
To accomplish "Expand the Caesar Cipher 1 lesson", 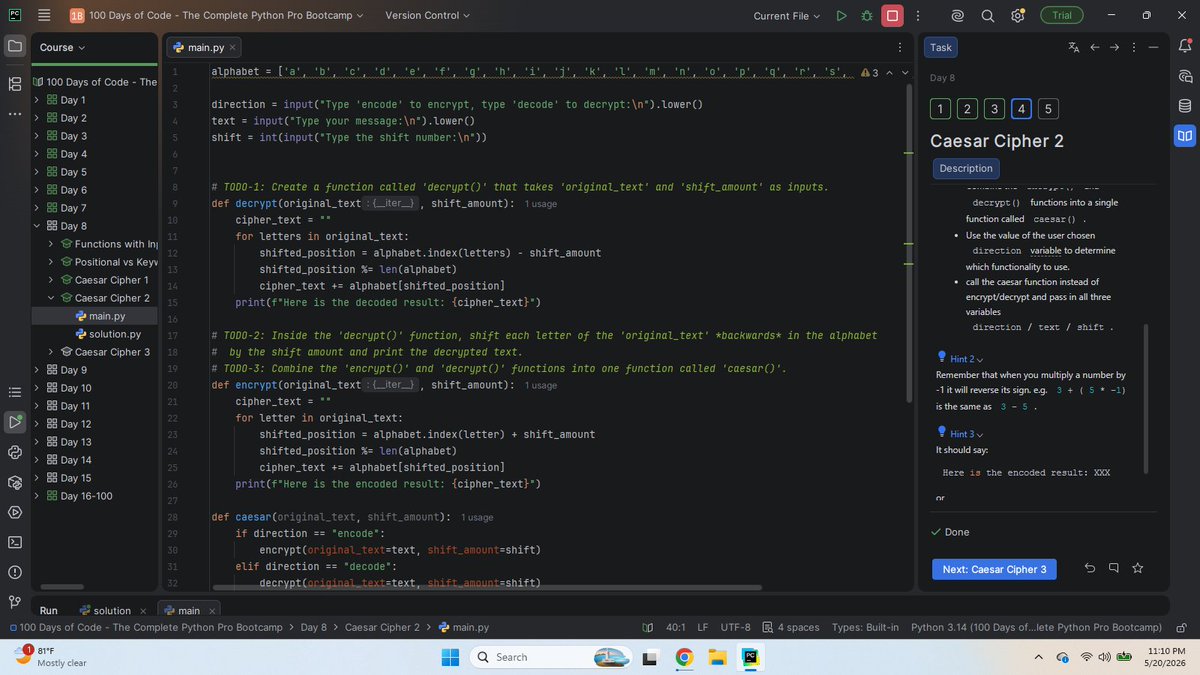I will click(52, 280).
